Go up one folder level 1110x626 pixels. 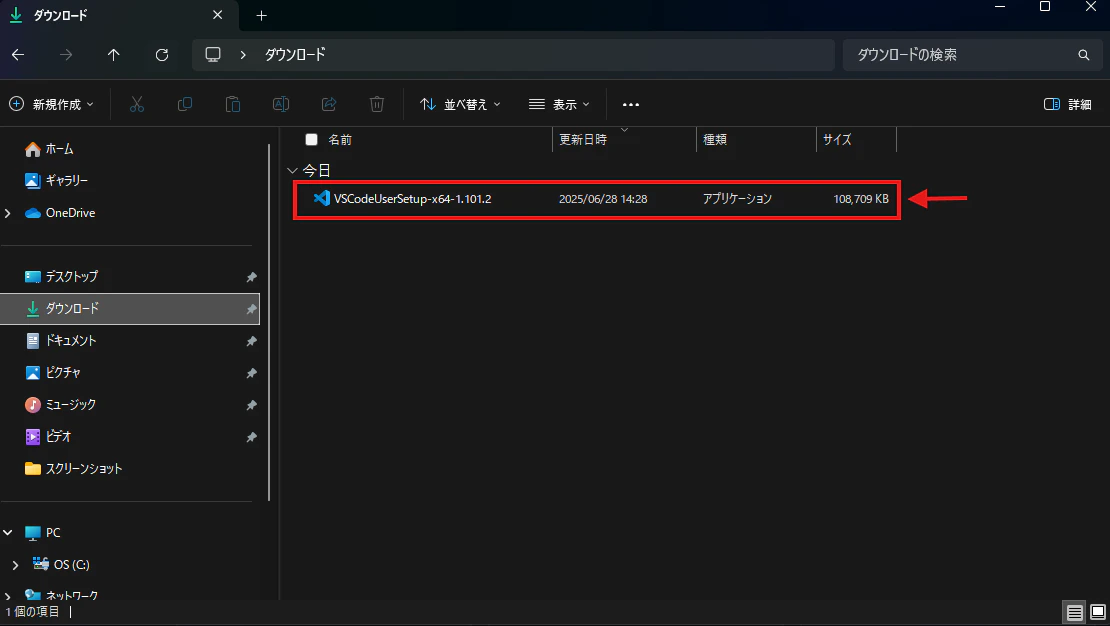(113, 55)
